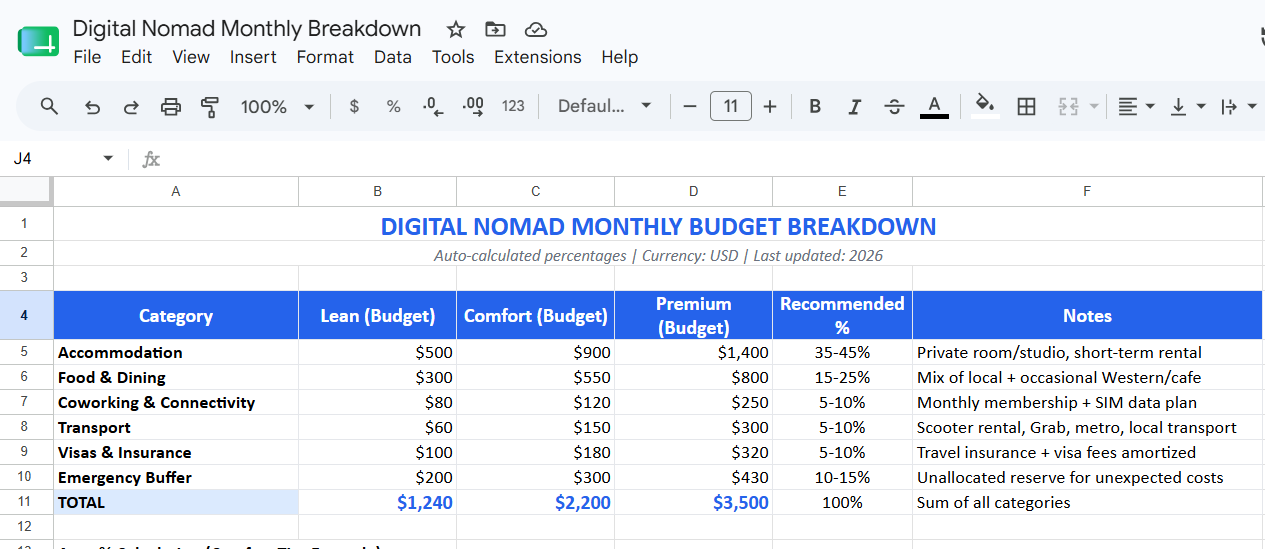Open more number formats (123)
This screenshot has height=549, width=1265.
click(x=513, y=106)
